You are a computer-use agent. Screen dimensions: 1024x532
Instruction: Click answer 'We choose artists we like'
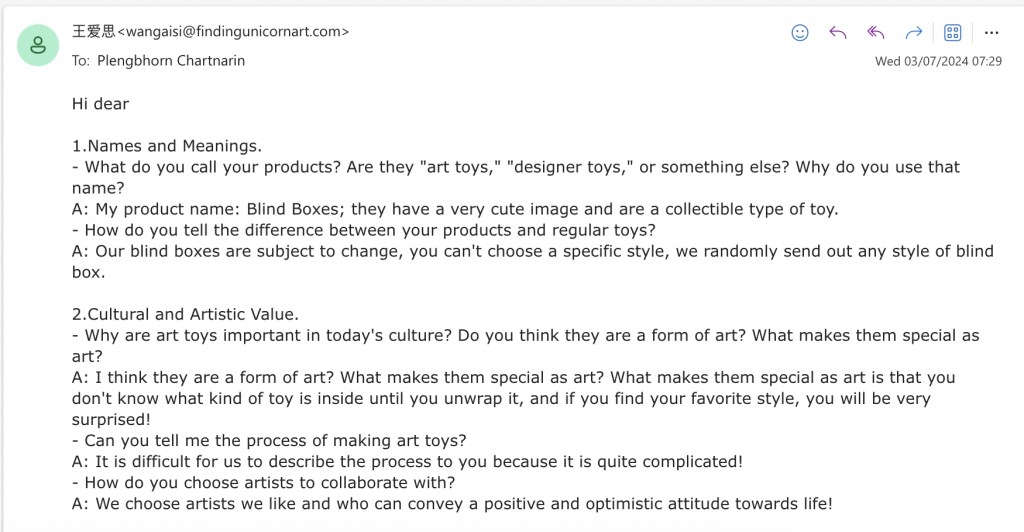[x=452, y=504]
